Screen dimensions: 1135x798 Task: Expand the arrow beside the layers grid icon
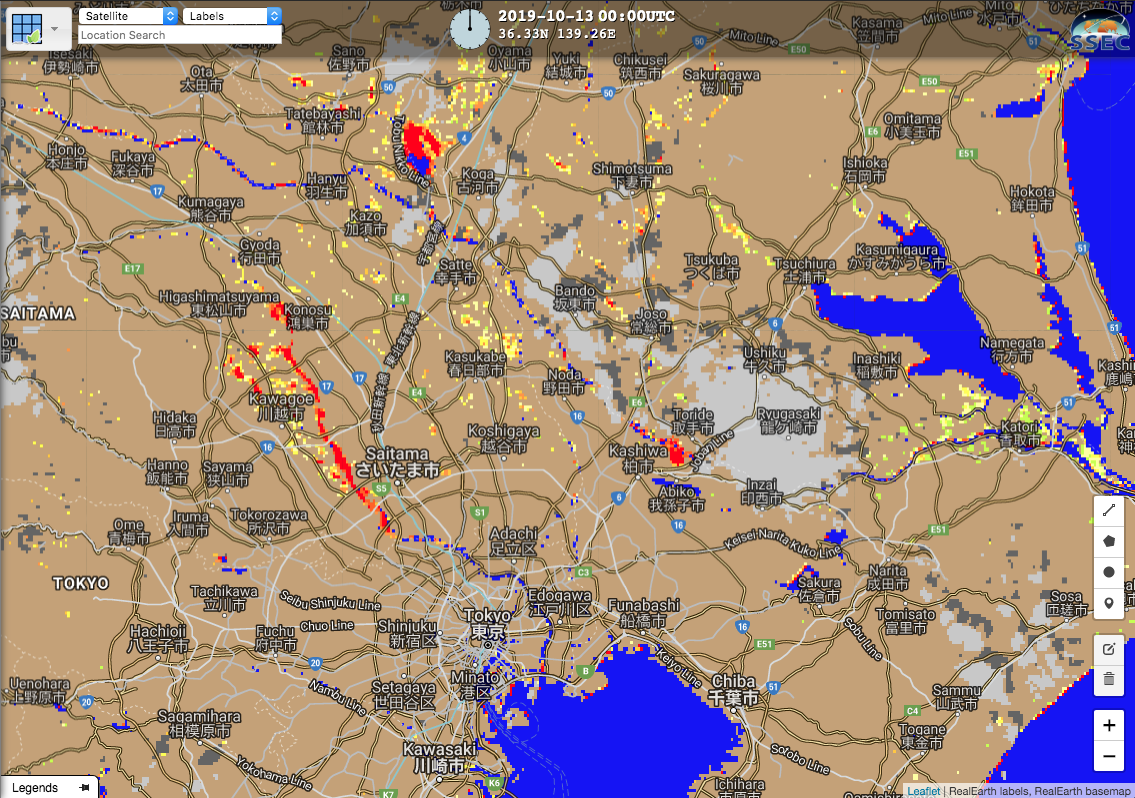tap(56, 29)
